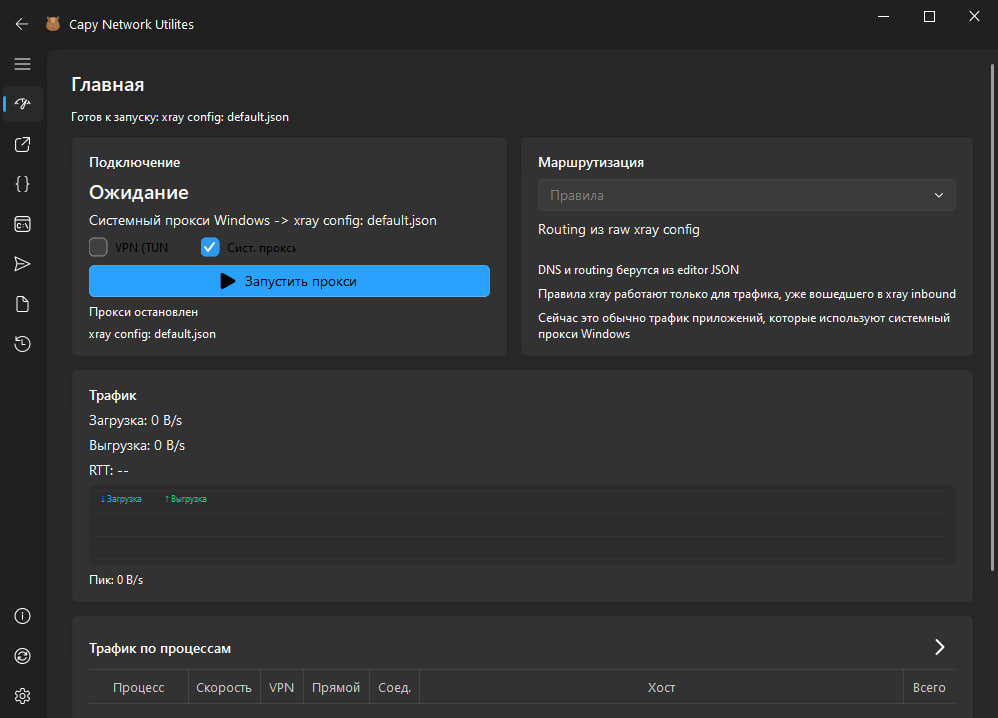Uncheck the Сист. прокси checkbox

(210, 247)
